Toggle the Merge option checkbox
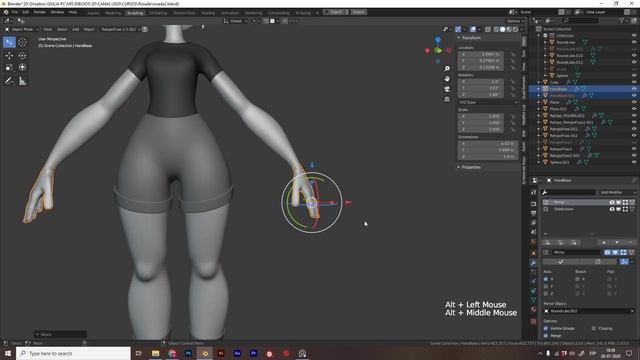Image resolution: width=640 pixels, height=360 pixels. pyautogui.click(x=546, y=336)
